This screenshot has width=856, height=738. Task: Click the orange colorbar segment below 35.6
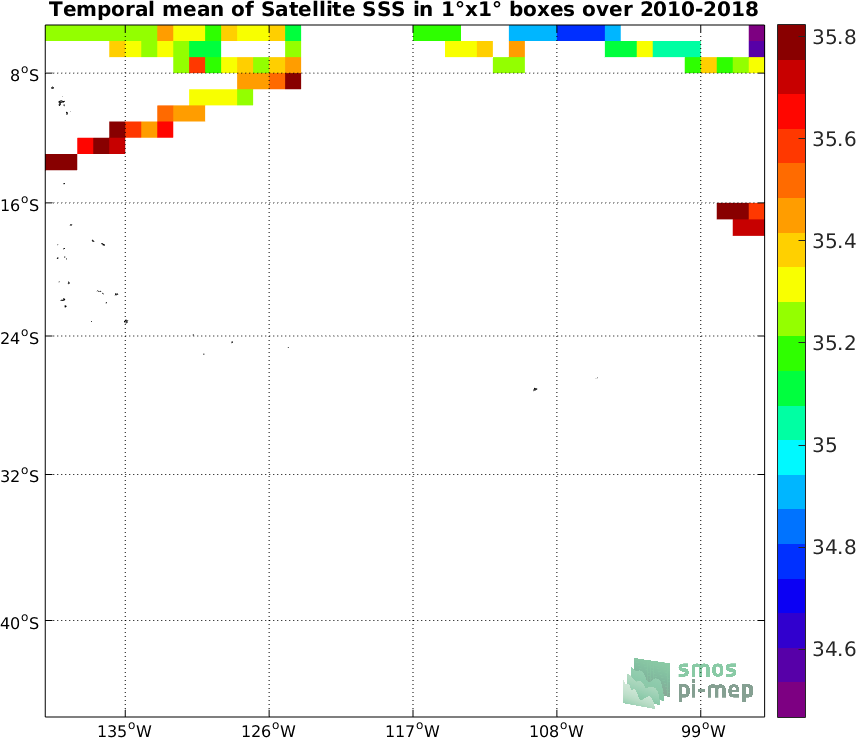(791, 180)
